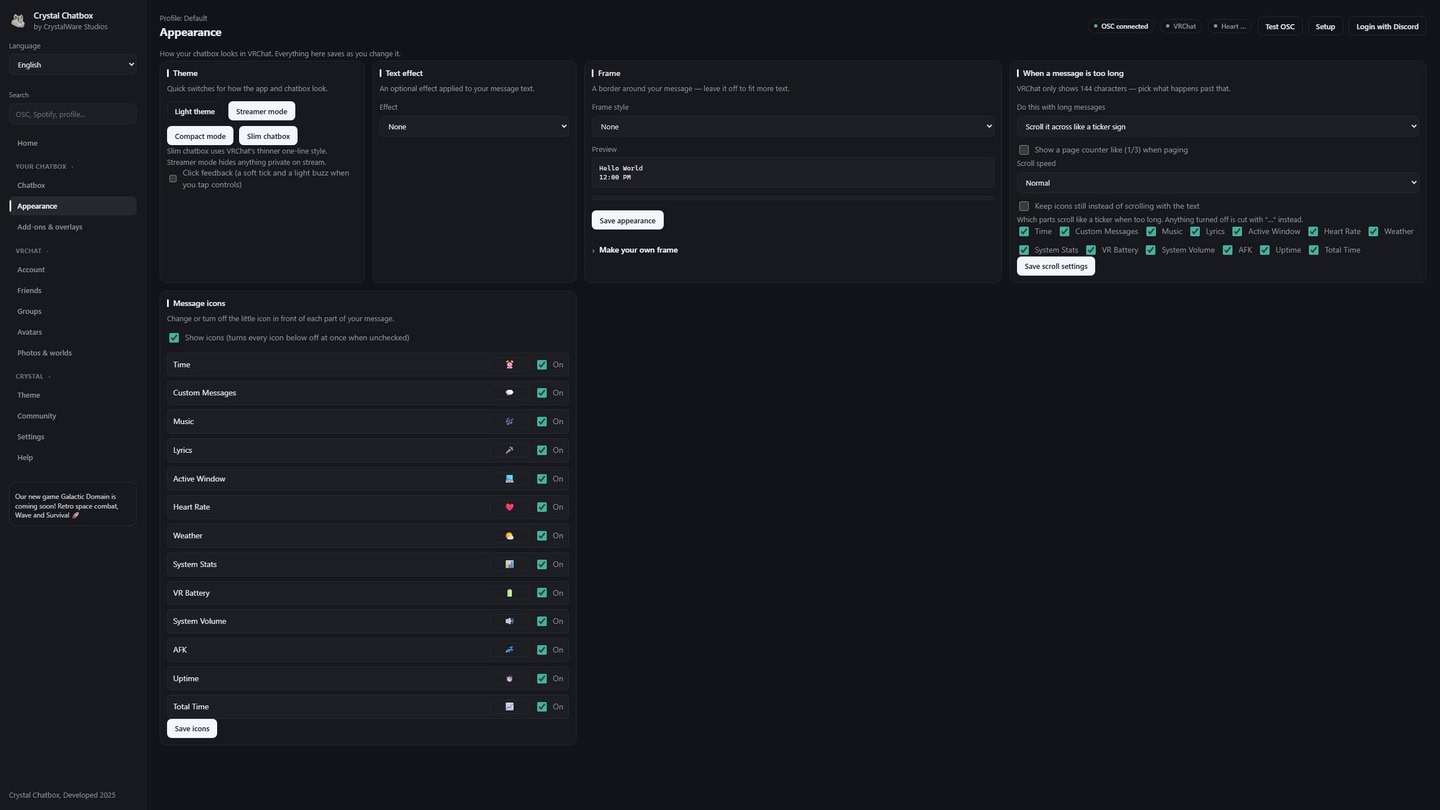Uncheck Lyrics in the scroll parts list
The height and width of the screenshot is (810, 1440).
tap(1195, 231)
